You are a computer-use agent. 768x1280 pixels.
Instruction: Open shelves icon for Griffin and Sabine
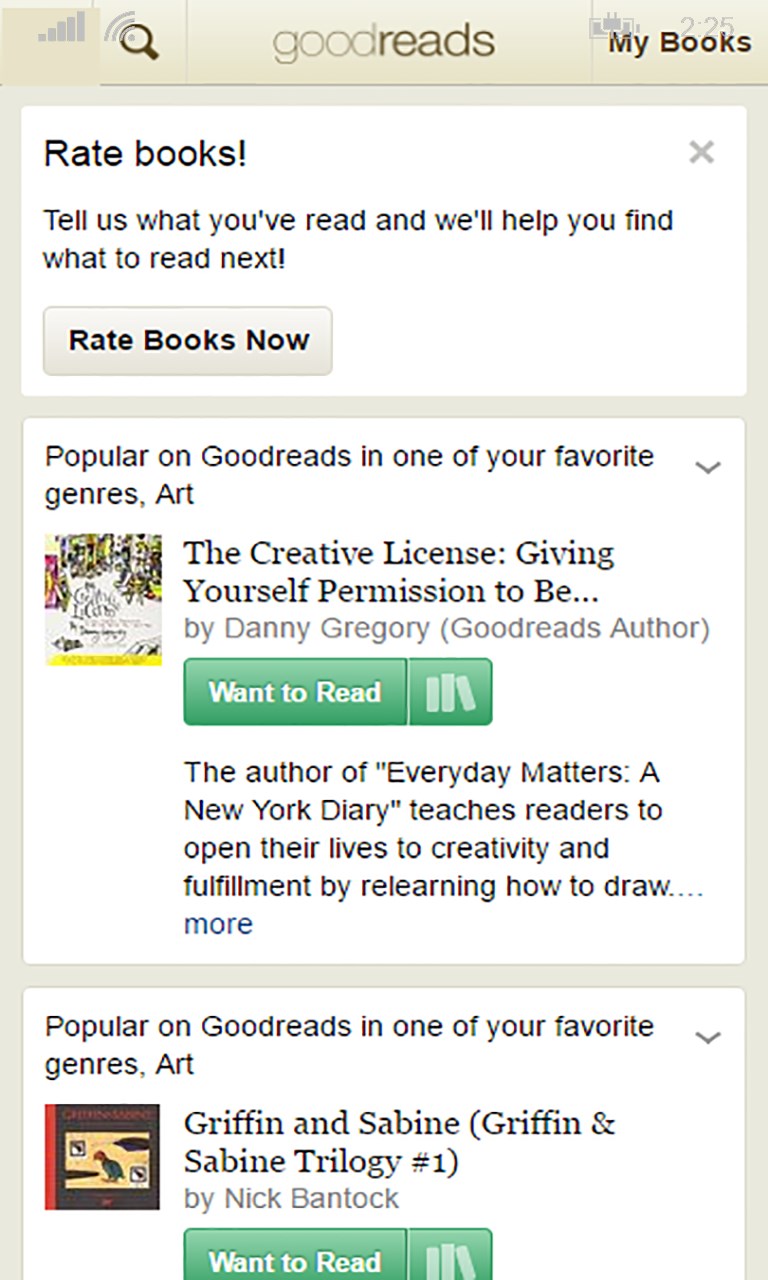(450, 1258)
